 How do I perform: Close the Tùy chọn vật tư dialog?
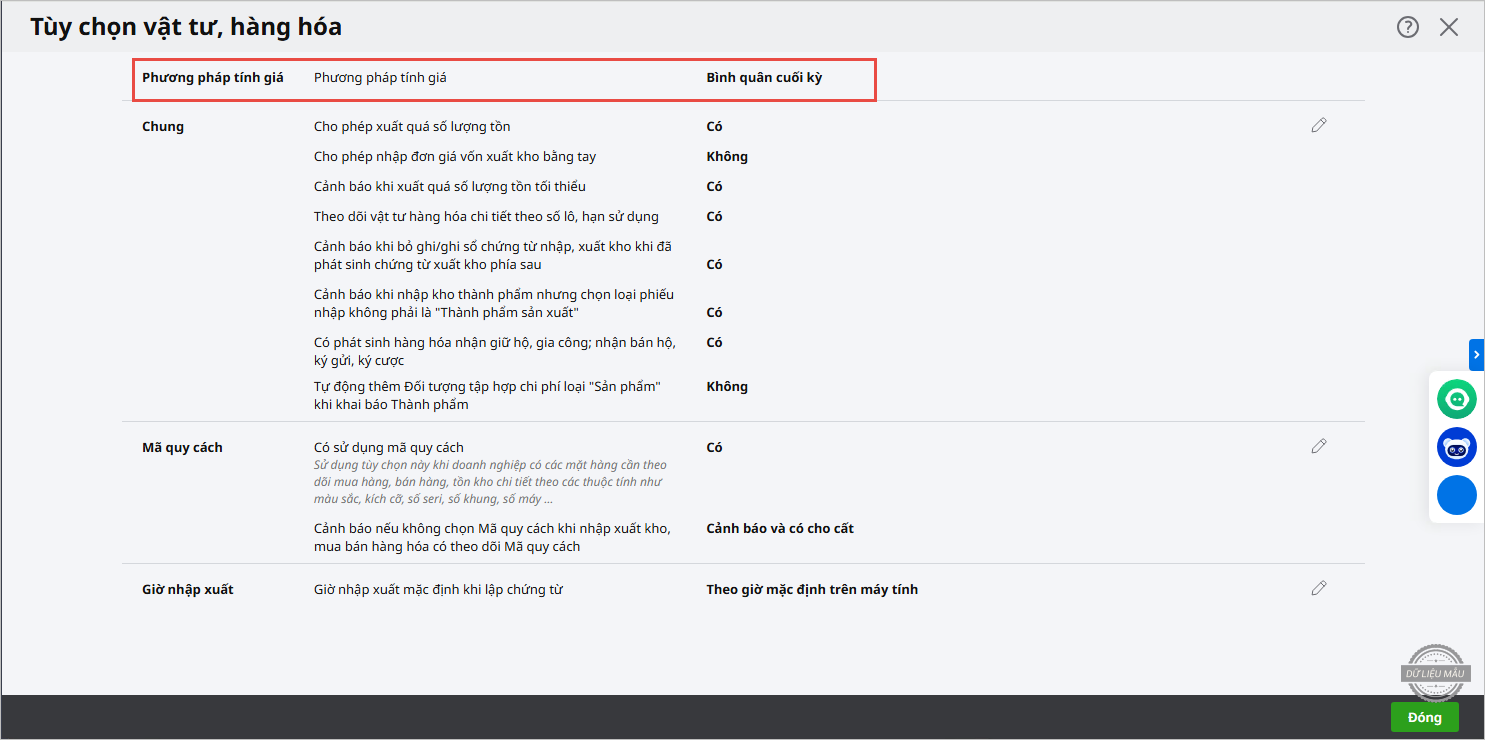click(1449, 27)
